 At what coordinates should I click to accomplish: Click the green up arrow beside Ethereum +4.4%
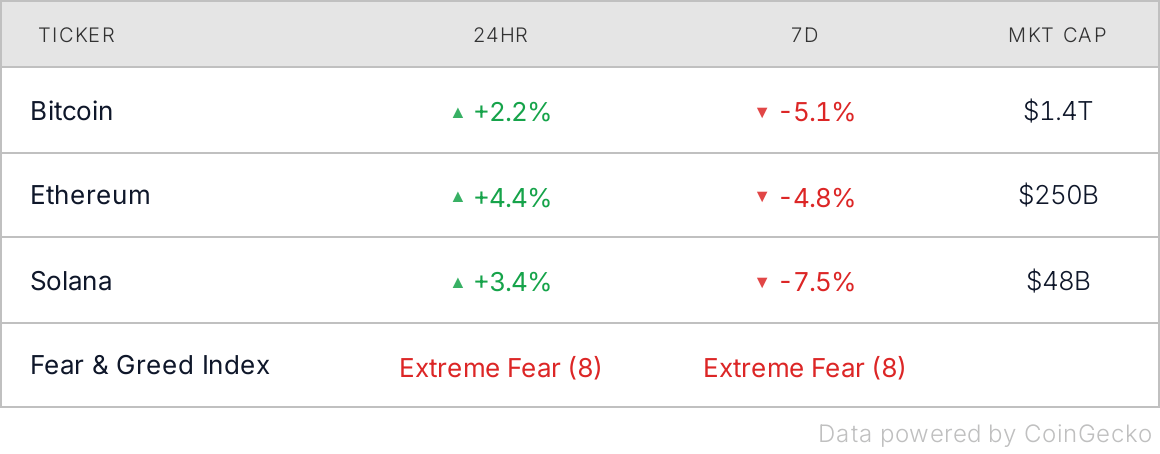pyautogui.click(x=458, y=198)
